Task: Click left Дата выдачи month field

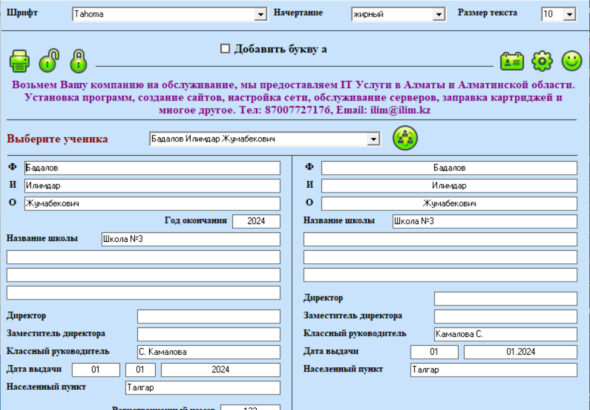Action: point(140,370)
